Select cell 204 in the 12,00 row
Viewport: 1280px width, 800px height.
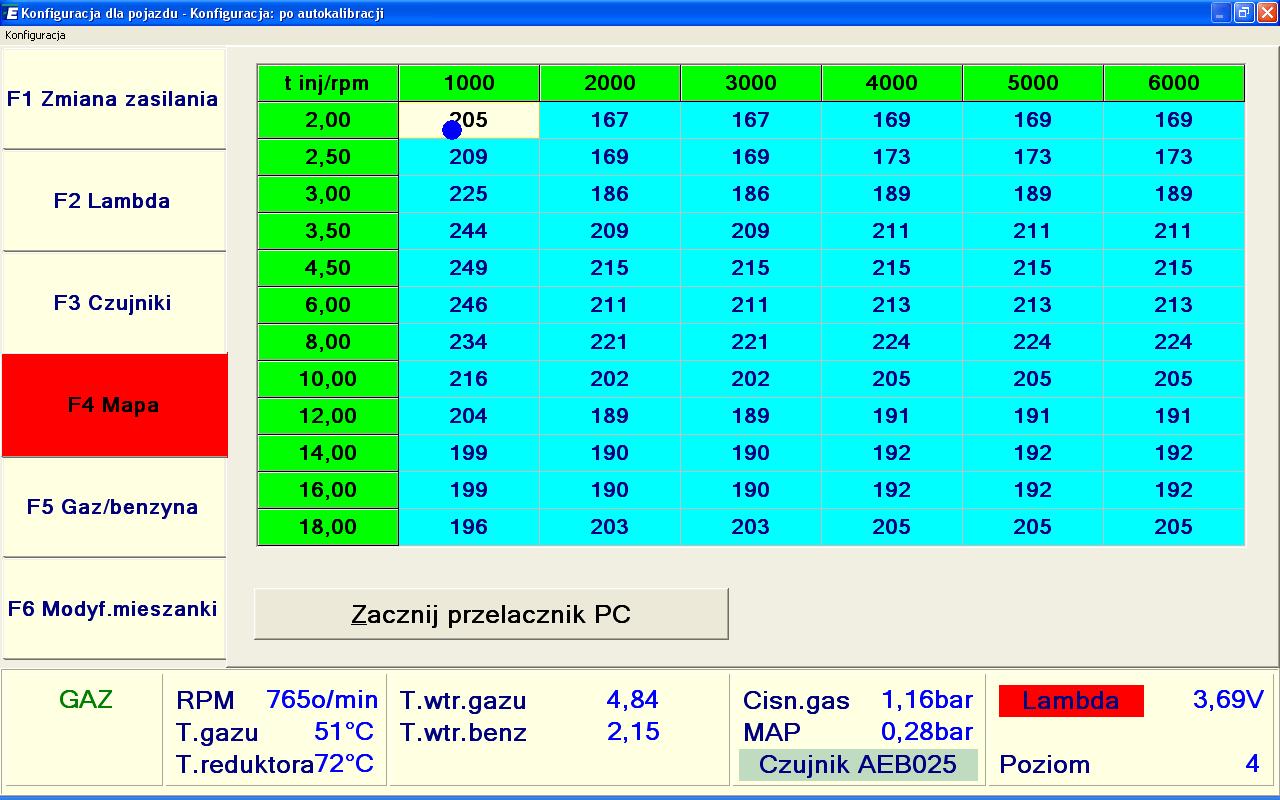[x=469, y=416]
